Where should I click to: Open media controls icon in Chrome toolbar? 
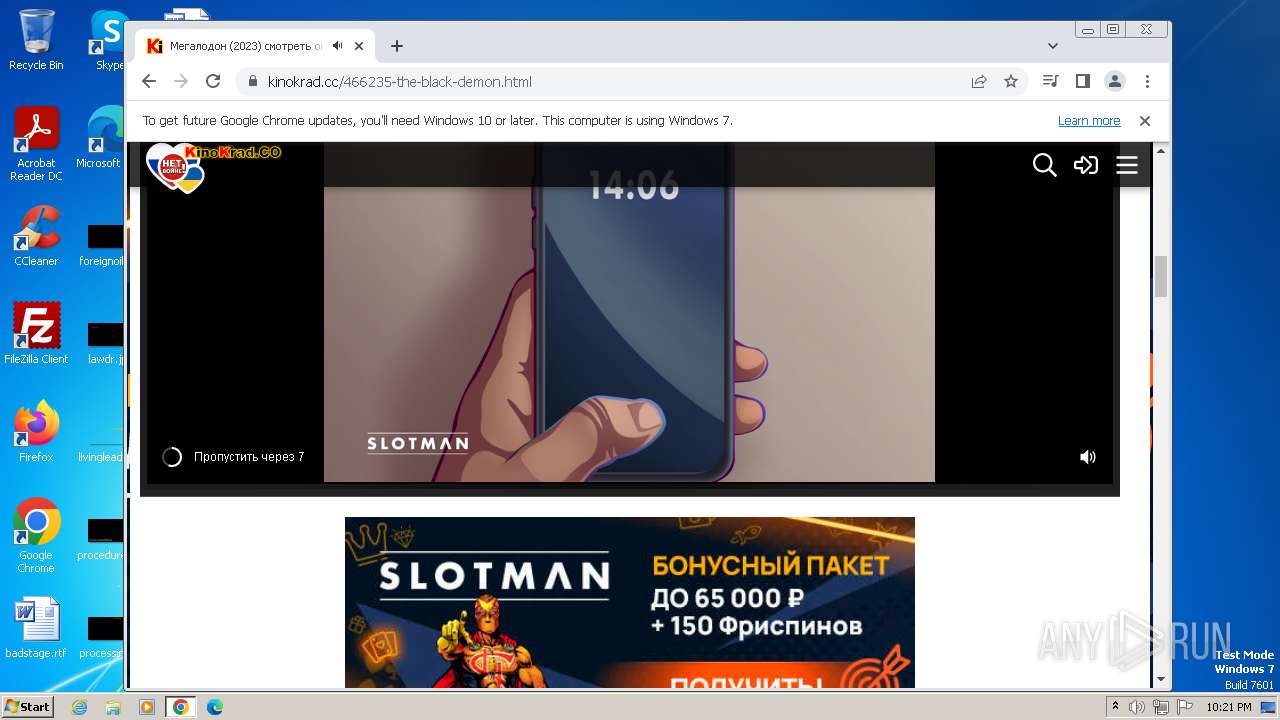click(1050, 82)
